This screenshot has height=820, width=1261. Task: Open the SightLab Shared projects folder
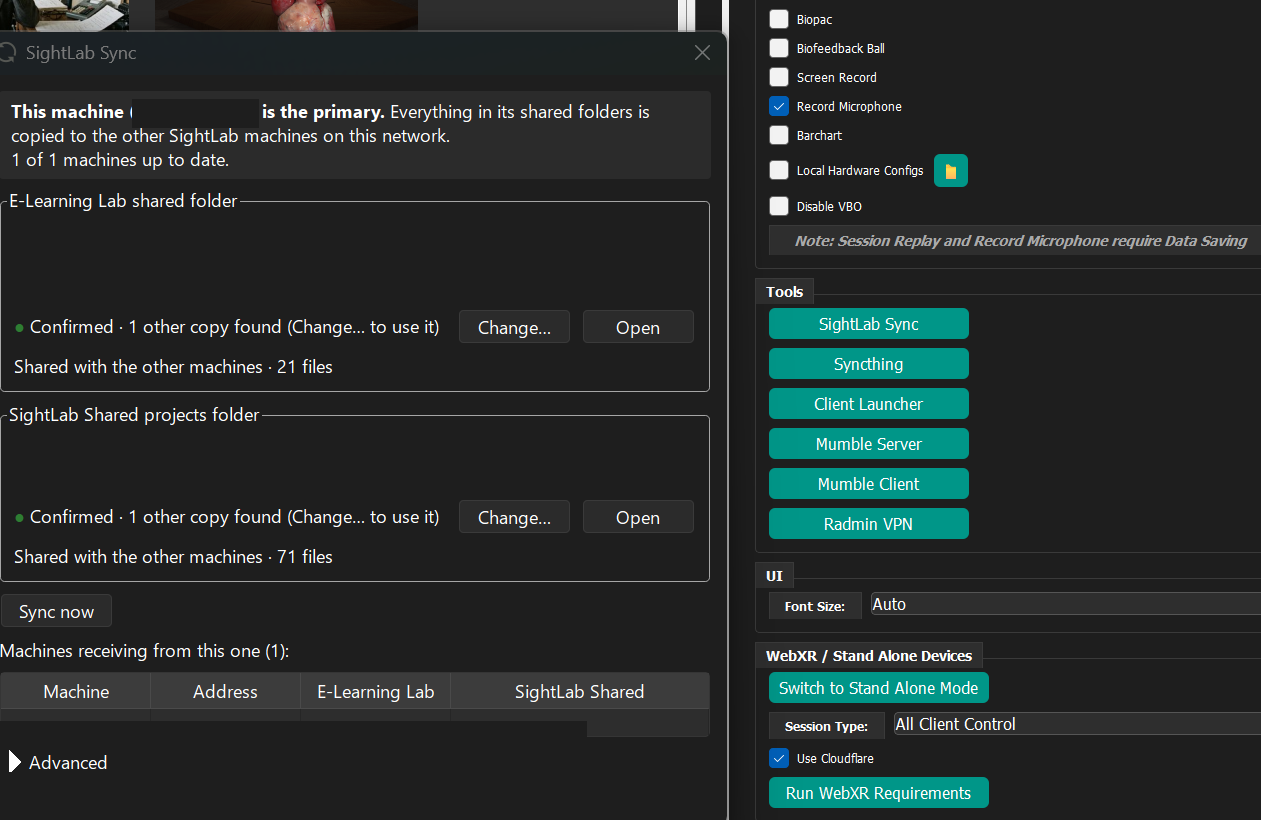click(x=638, y=517)
